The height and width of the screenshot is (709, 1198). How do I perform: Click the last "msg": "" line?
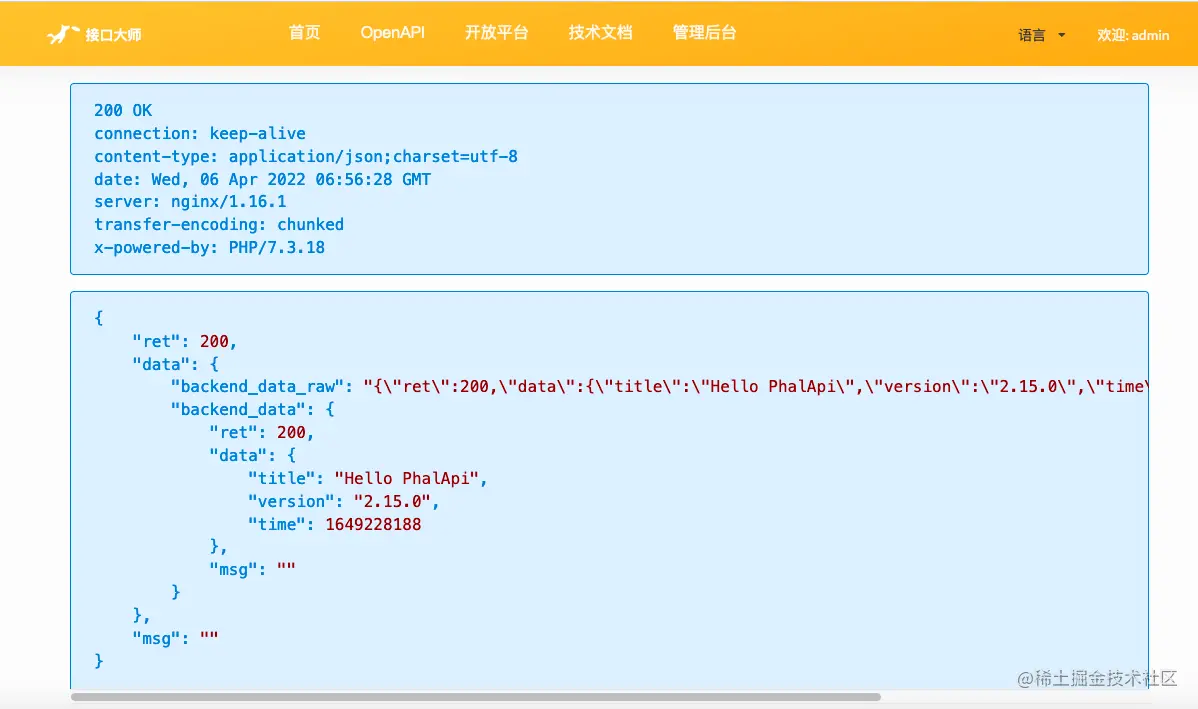[176, 638]
